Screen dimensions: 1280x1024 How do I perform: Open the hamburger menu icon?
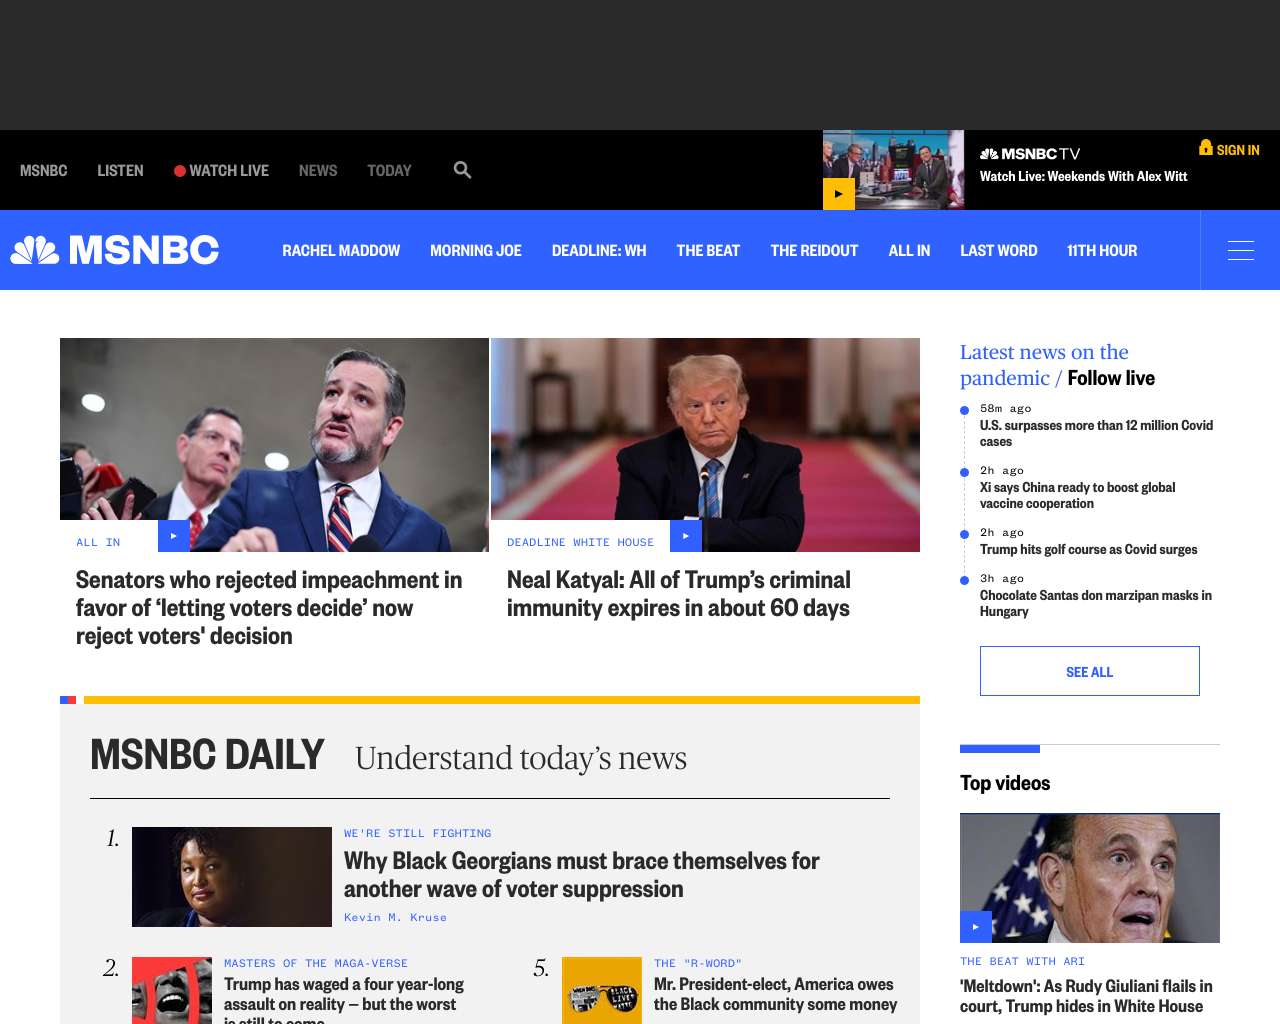[1241, 250]
